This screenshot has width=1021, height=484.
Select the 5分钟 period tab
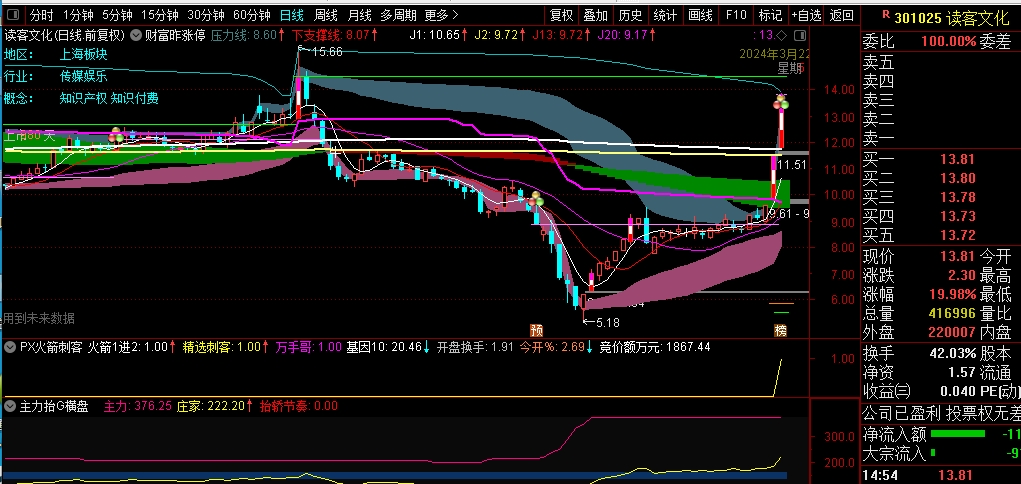(x=118, y=14)
